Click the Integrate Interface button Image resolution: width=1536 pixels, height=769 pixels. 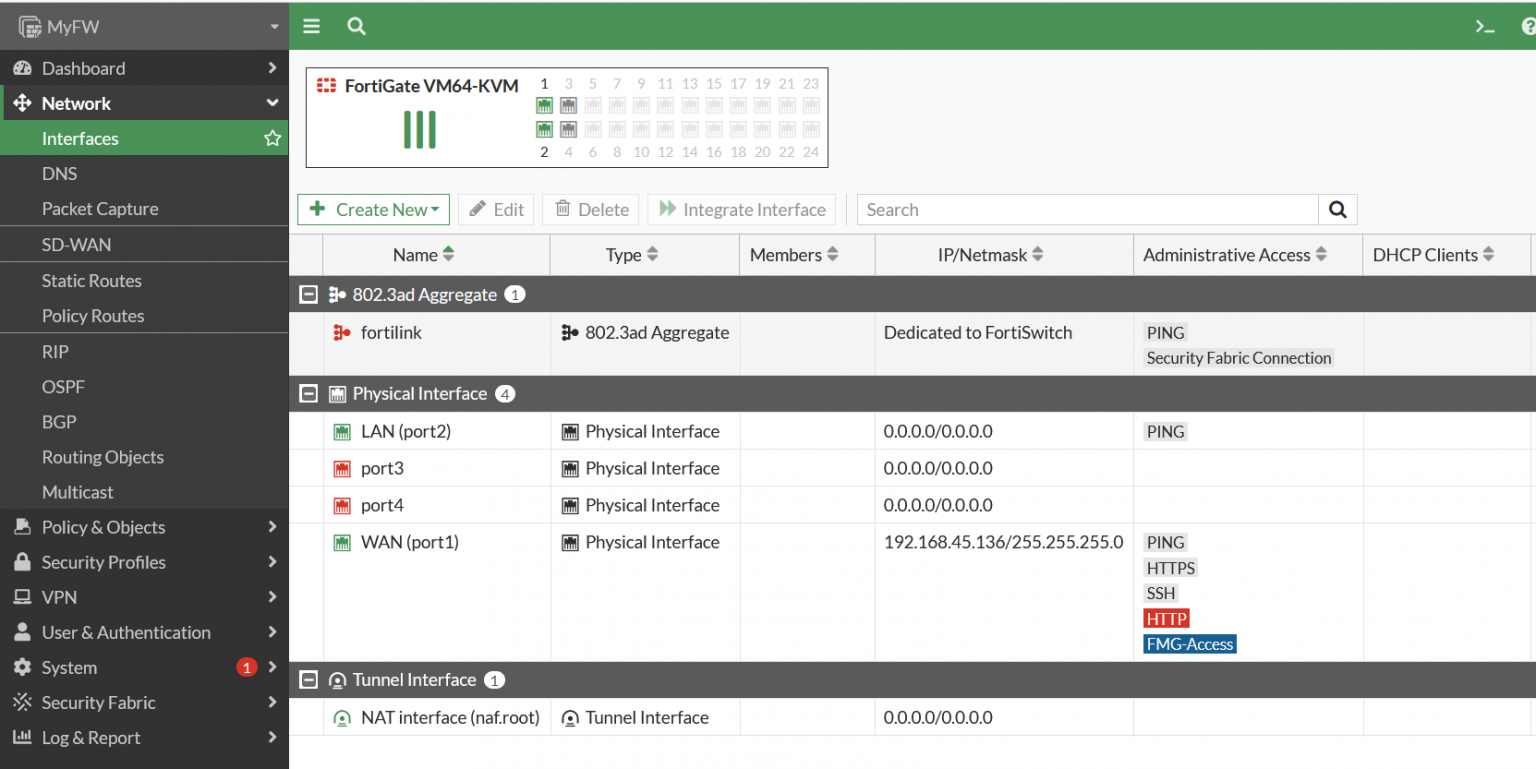pos(741,209)
